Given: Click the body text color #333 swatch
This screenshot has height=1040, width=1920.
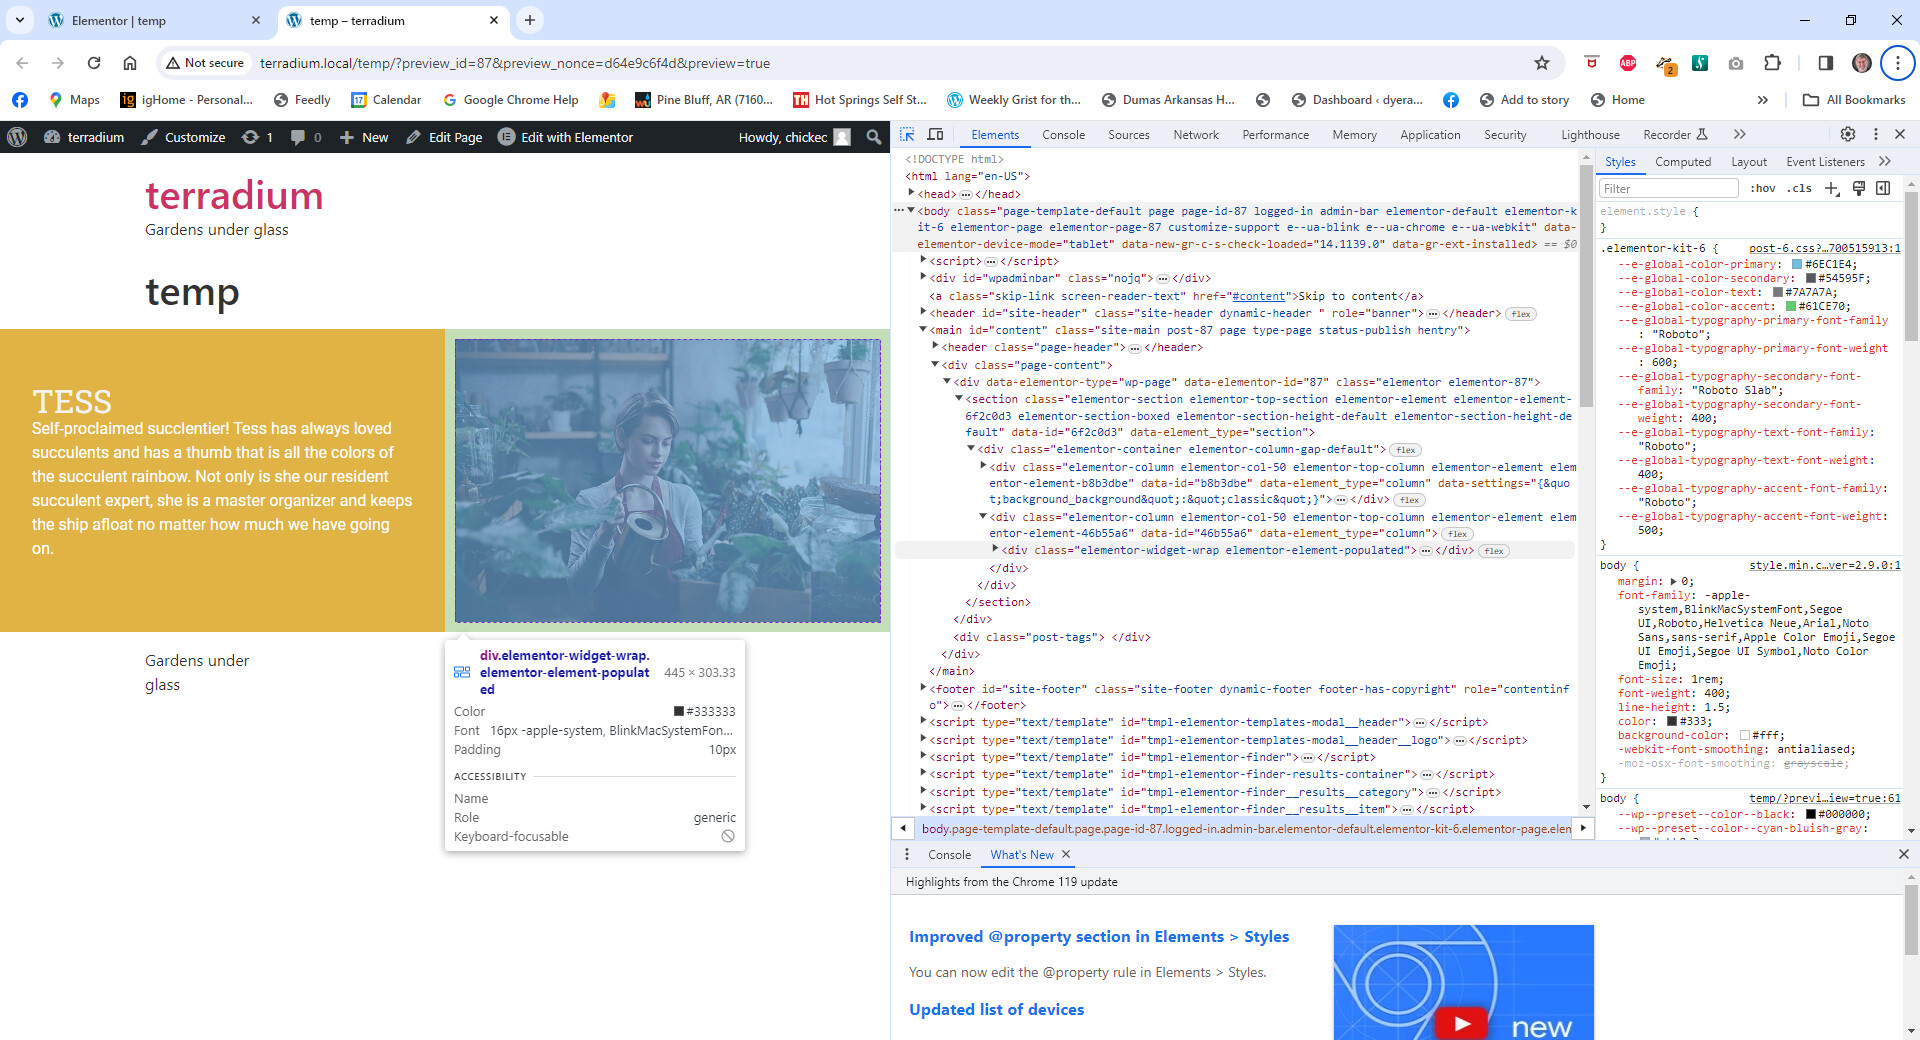Looking at the screenshot, I should 1671,721.
